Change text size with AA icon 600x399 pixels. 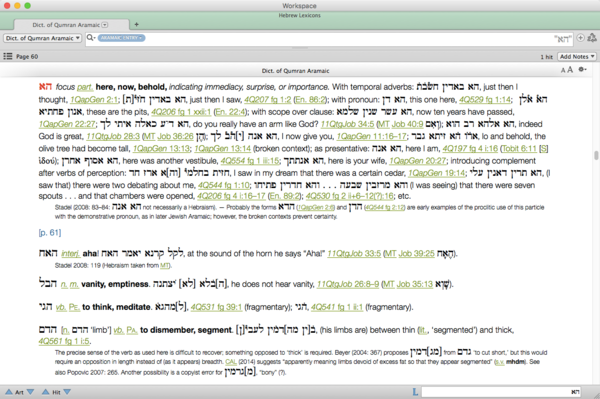tap(567, 70)
